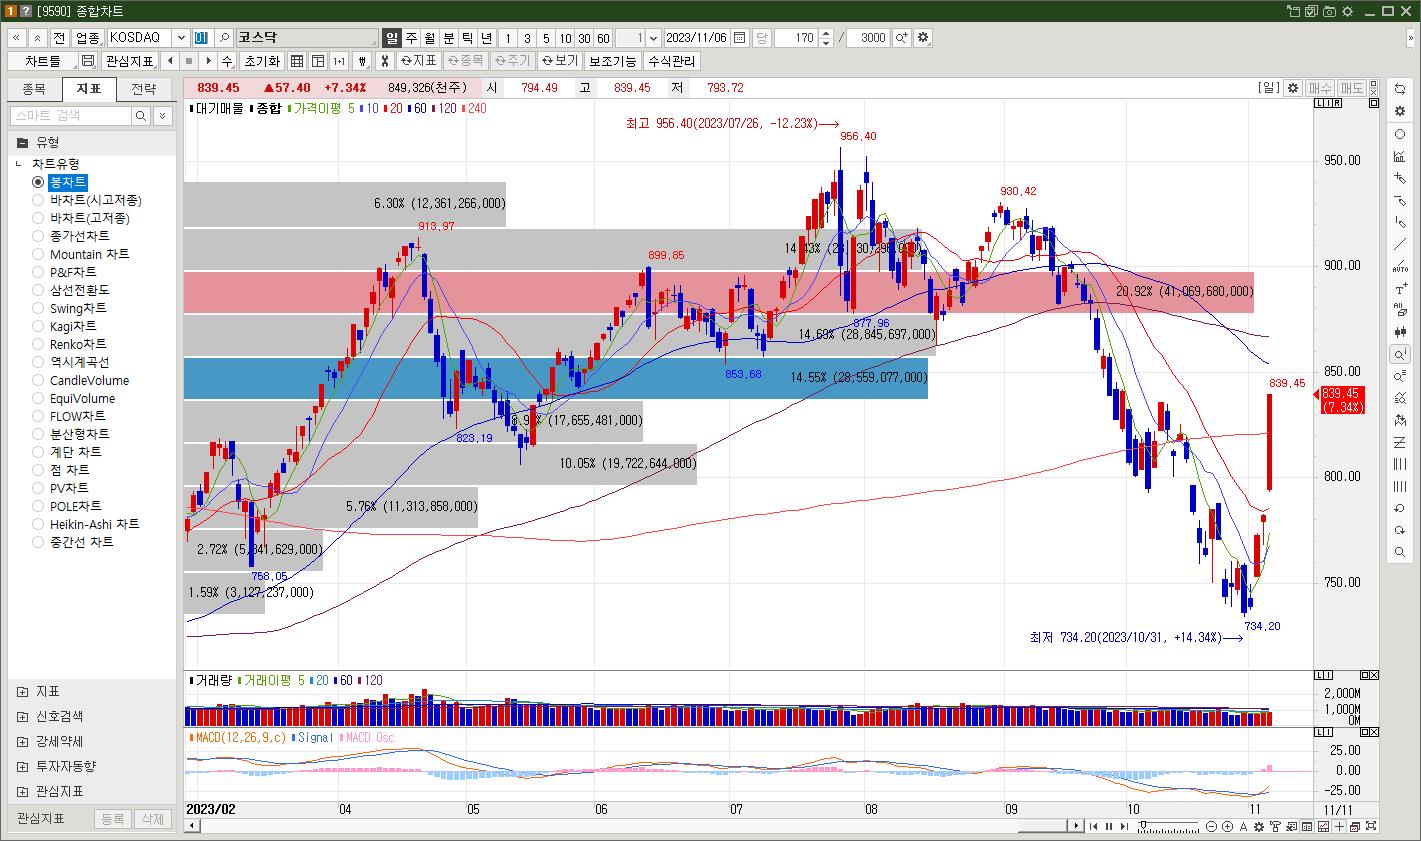1421x841 pixels.
Task: Expand the 지표 section in the sidebar
Action: click(x=23, y=691)
